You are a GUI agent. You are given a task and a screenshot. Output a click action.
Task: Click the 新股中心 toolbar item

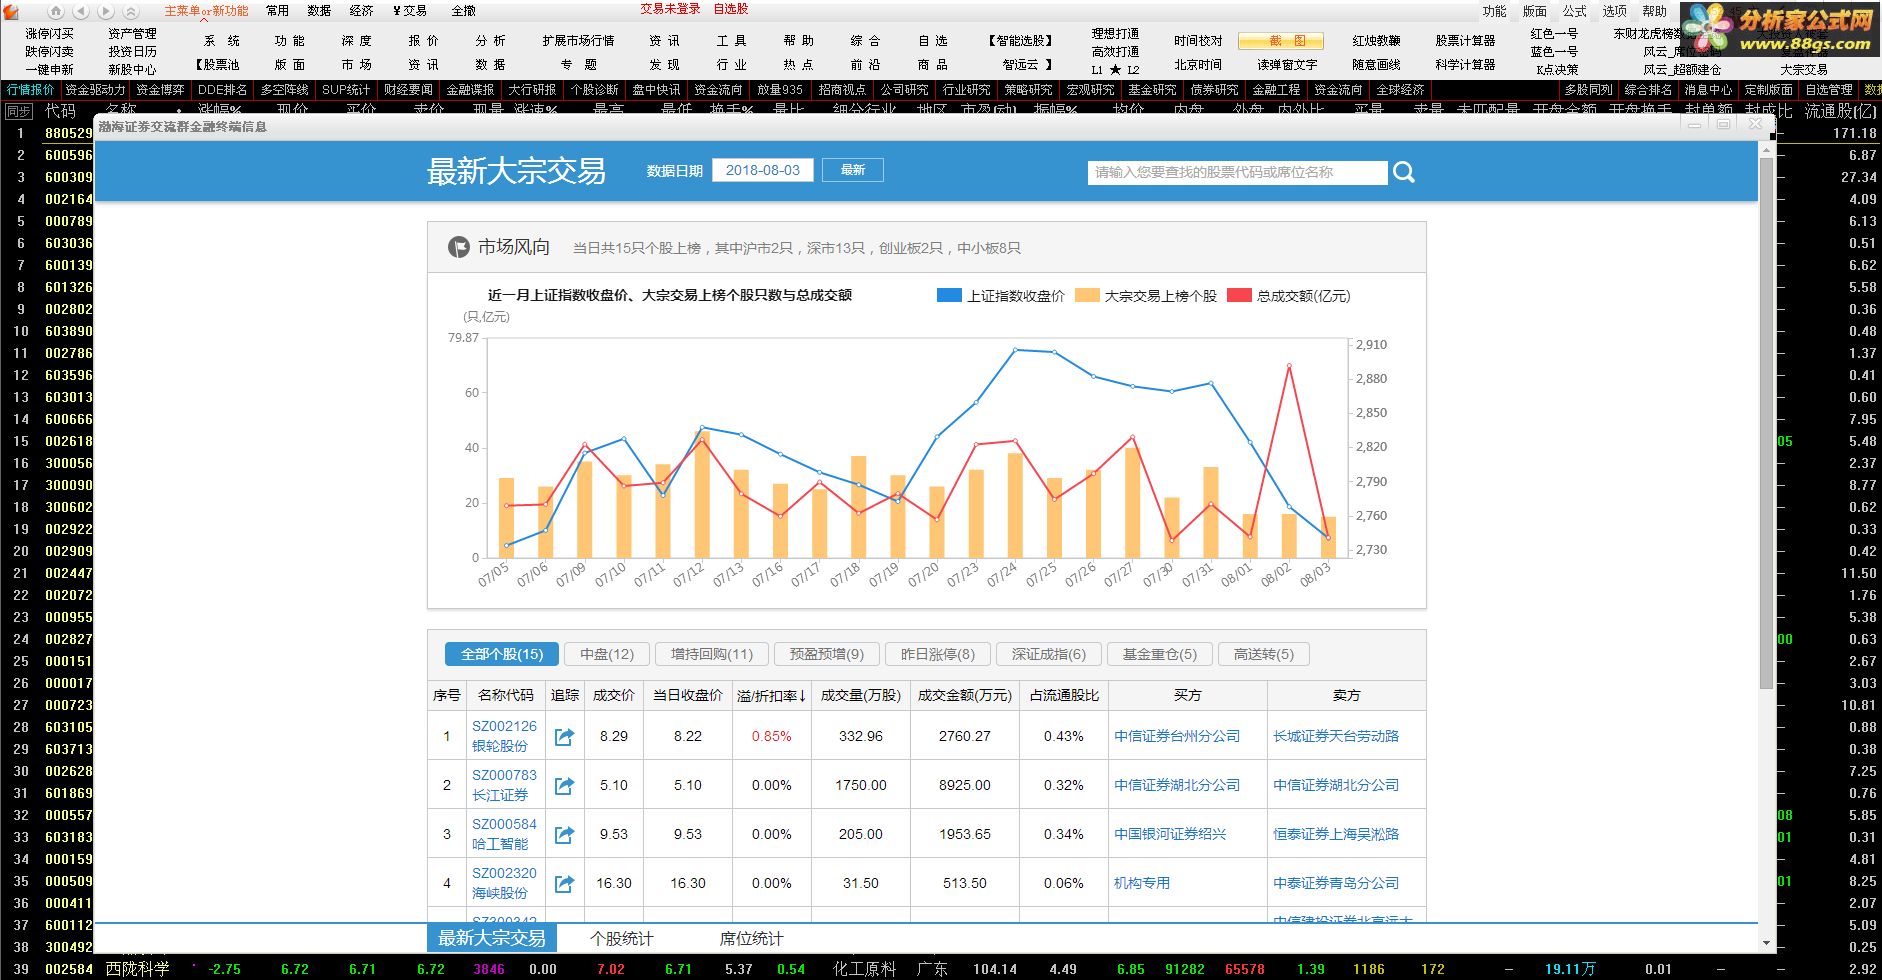pyautogui.click(x=132, y=70)
